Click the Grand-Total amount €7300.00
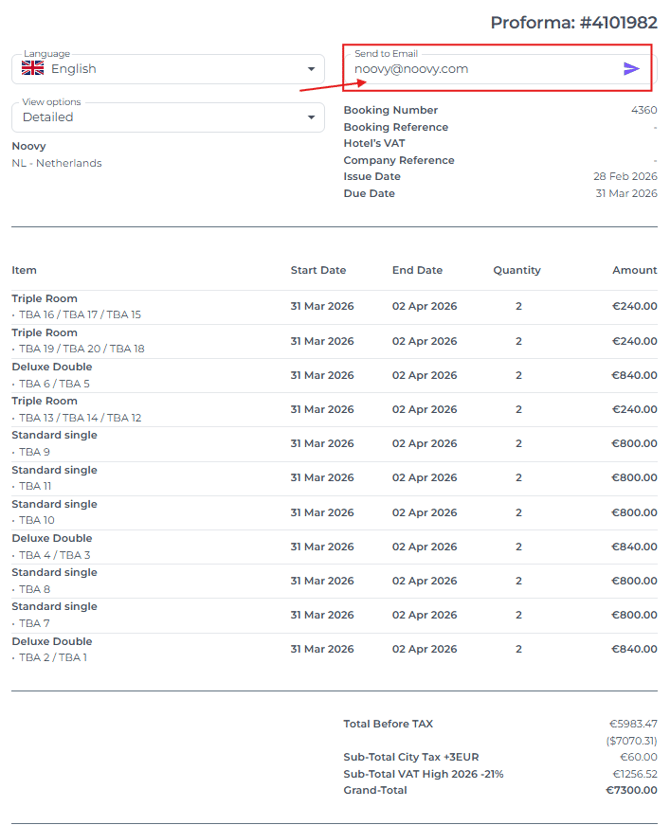This screenshot has height=825, width=670. (631, 790)
